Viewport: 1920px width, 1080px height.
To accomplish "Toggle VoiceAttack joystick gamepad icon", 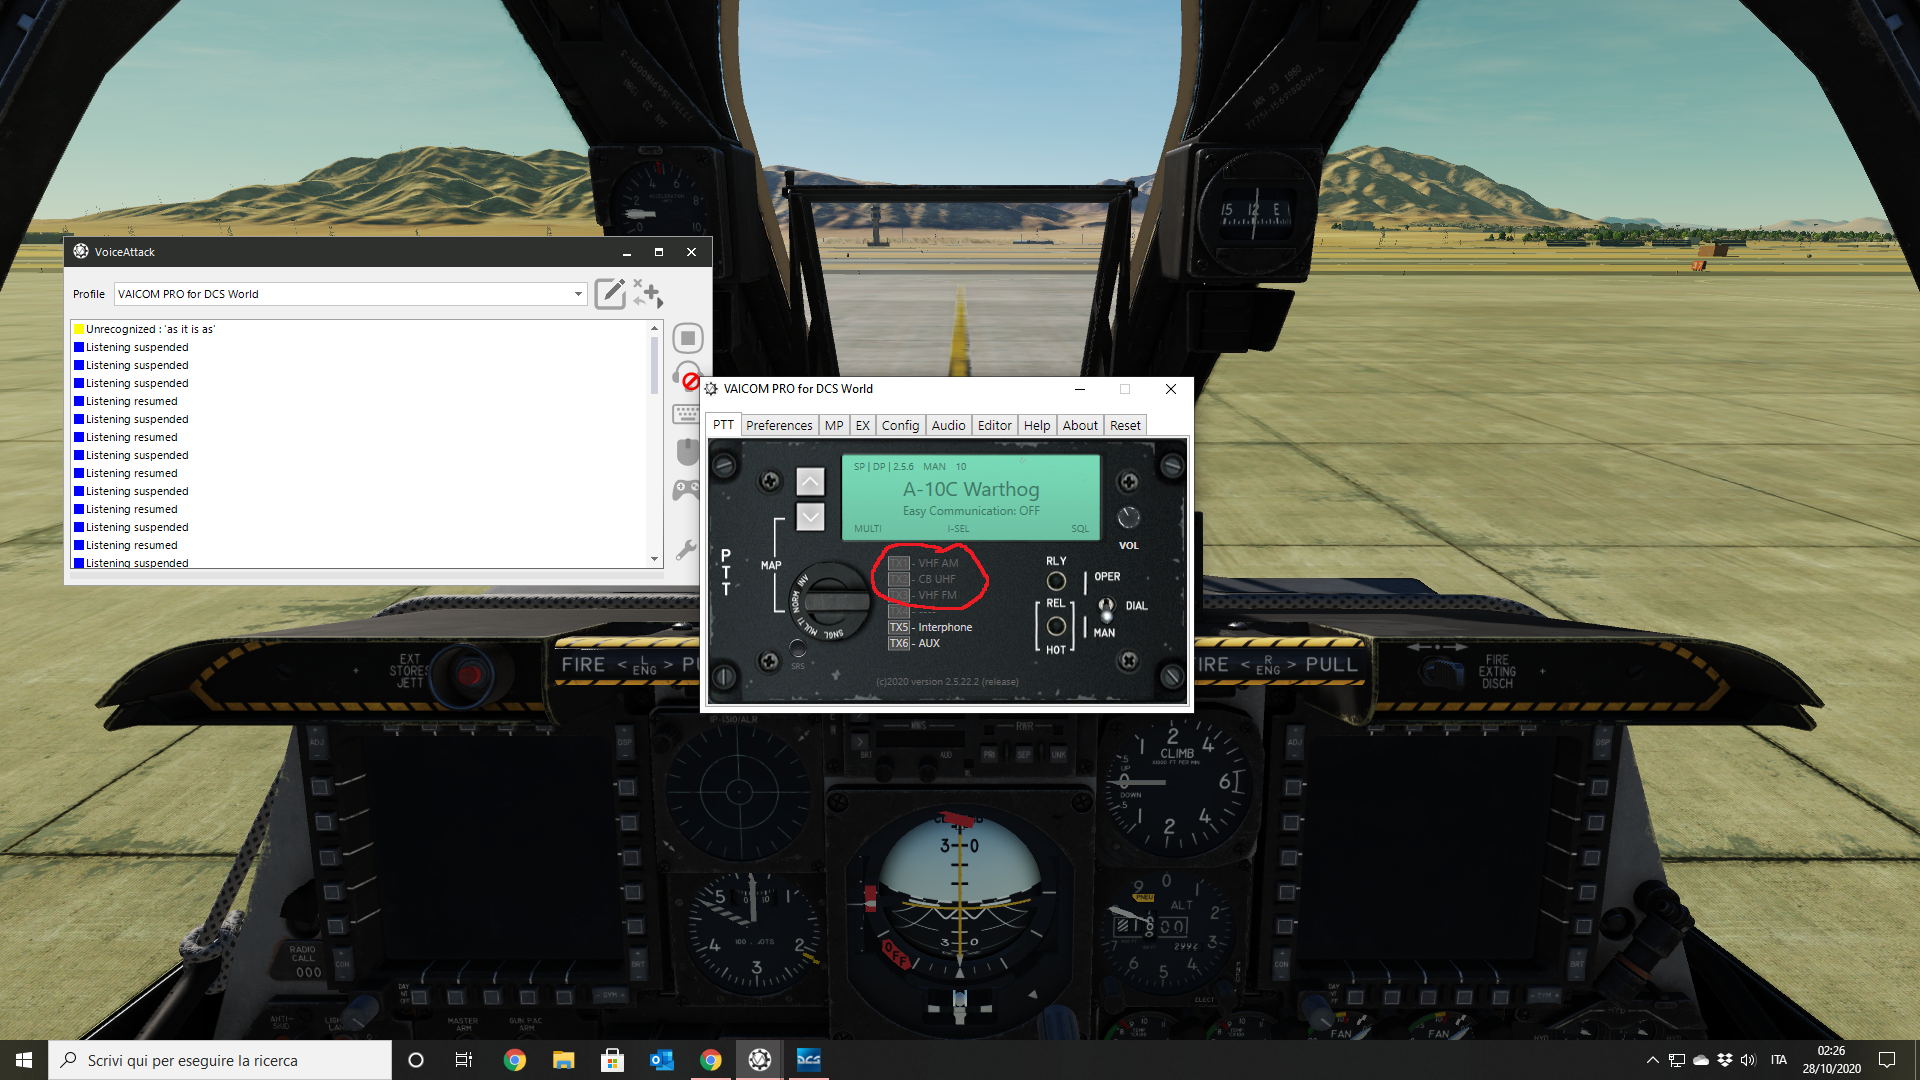I will tap(687, 490).
